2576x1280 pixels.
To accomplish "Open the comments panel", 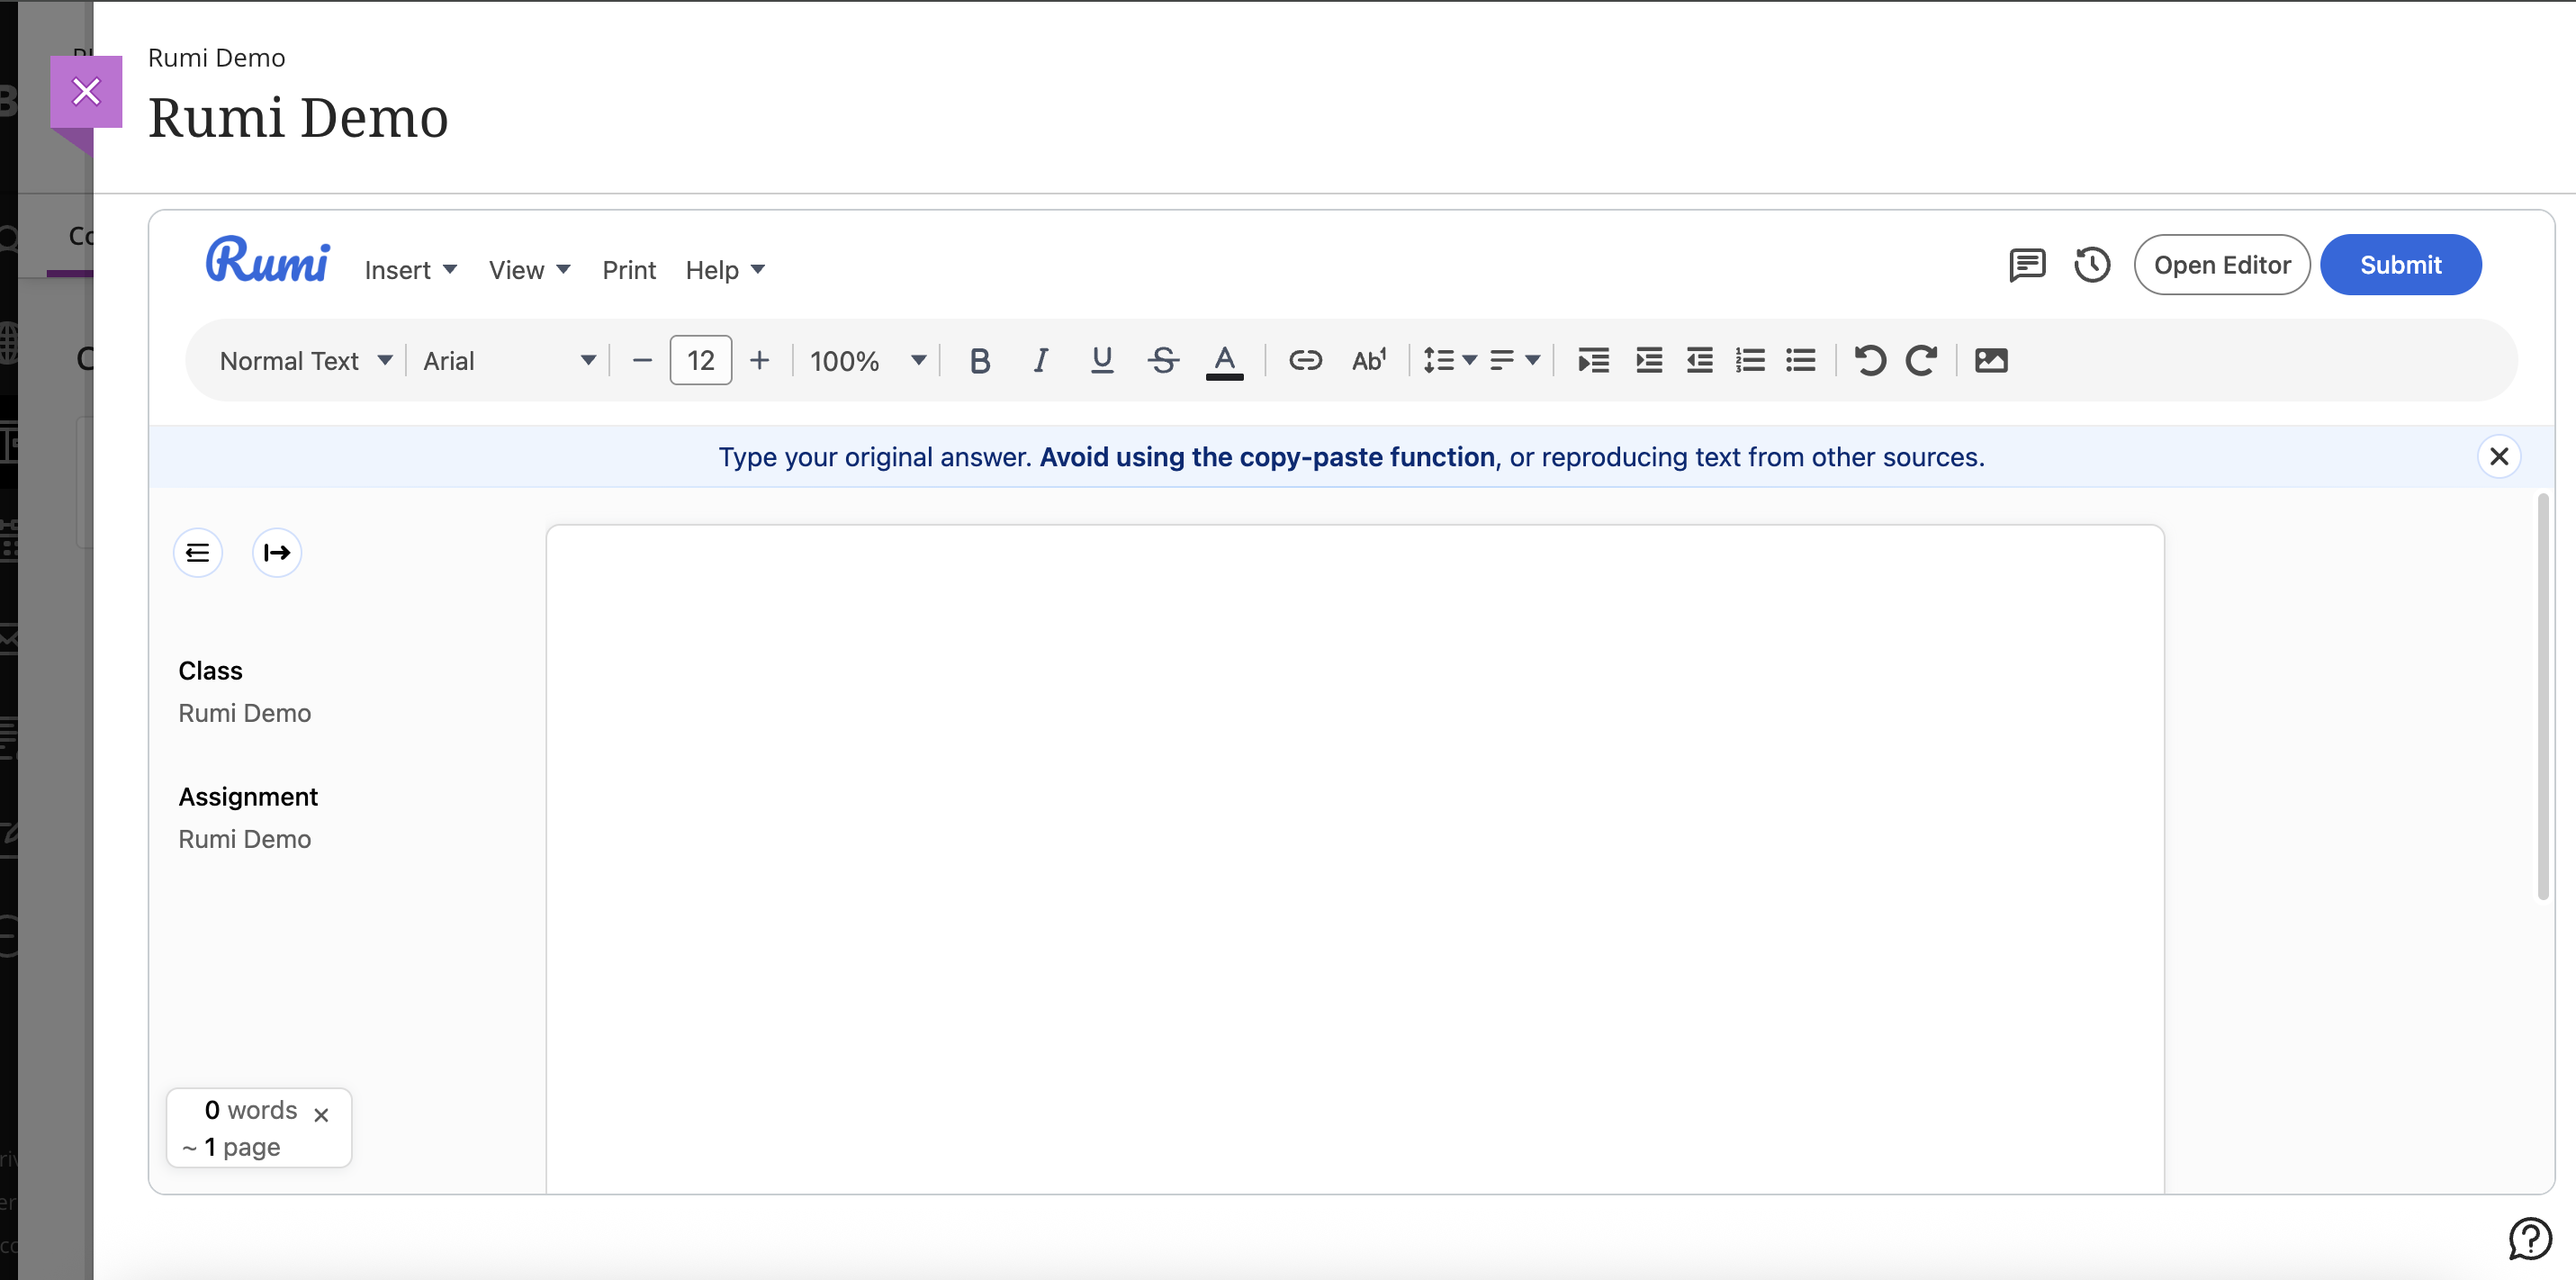I will tap(2027, 265).
